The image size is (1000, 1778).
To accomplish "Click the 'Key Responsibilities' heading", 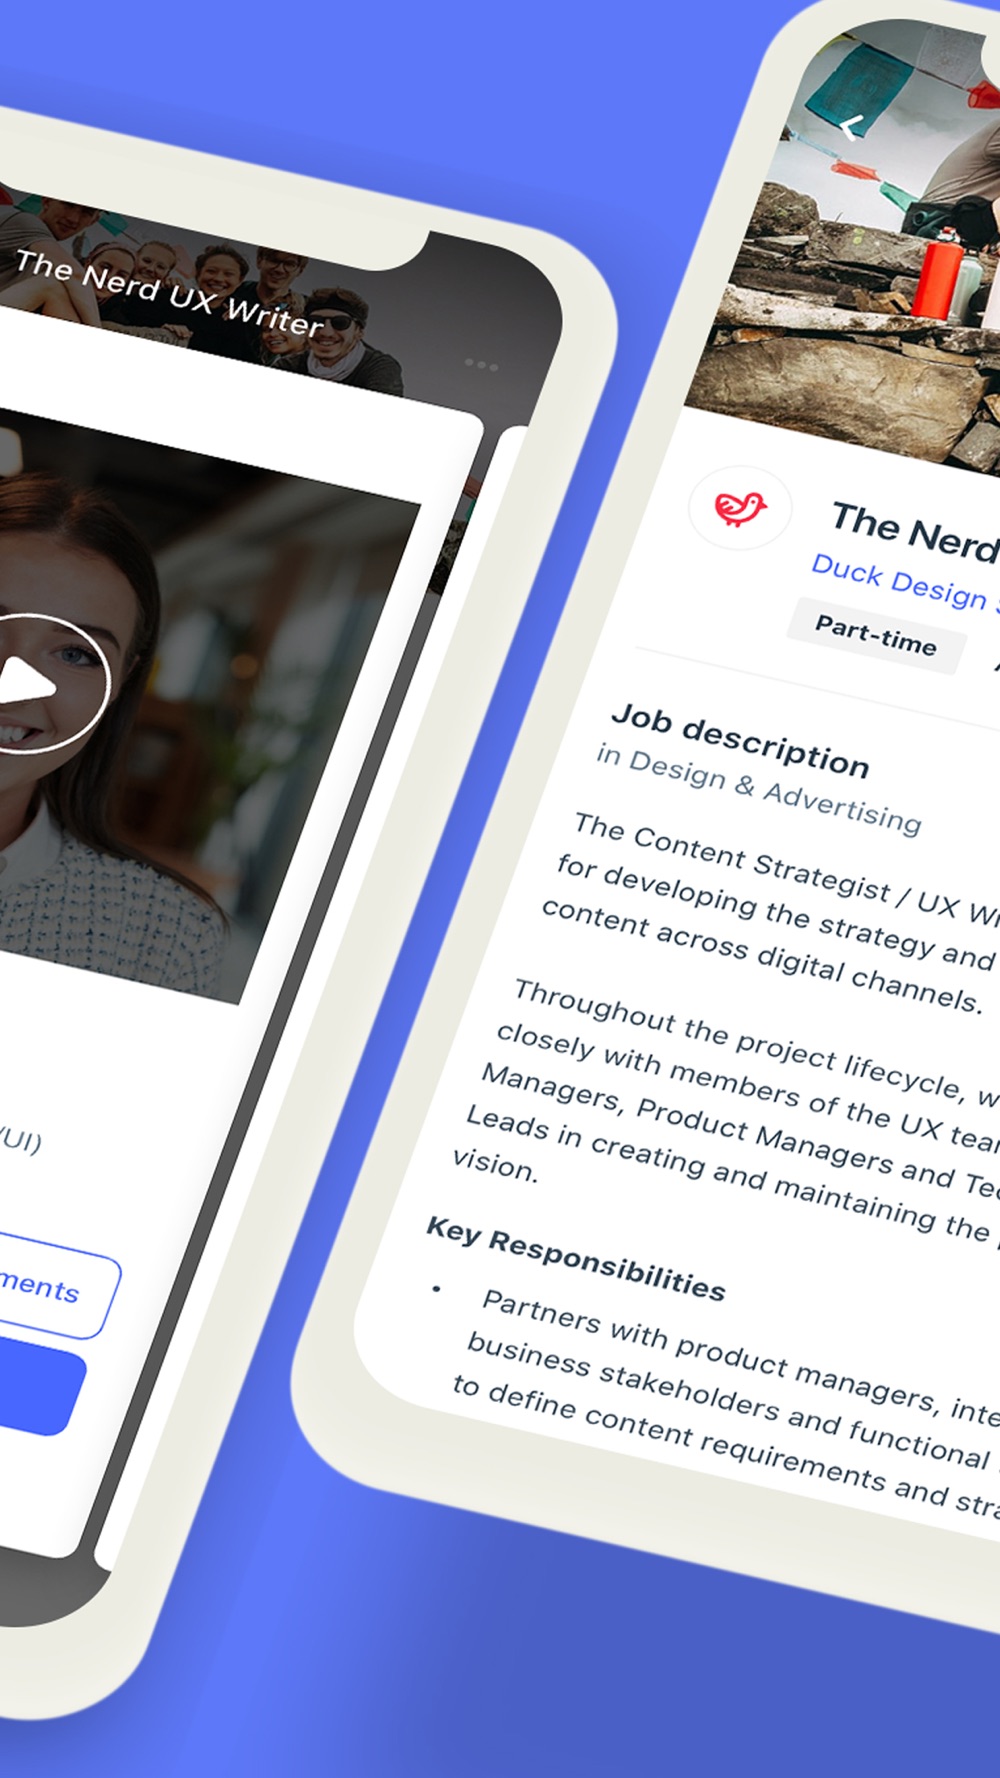I will point(576,1258).
